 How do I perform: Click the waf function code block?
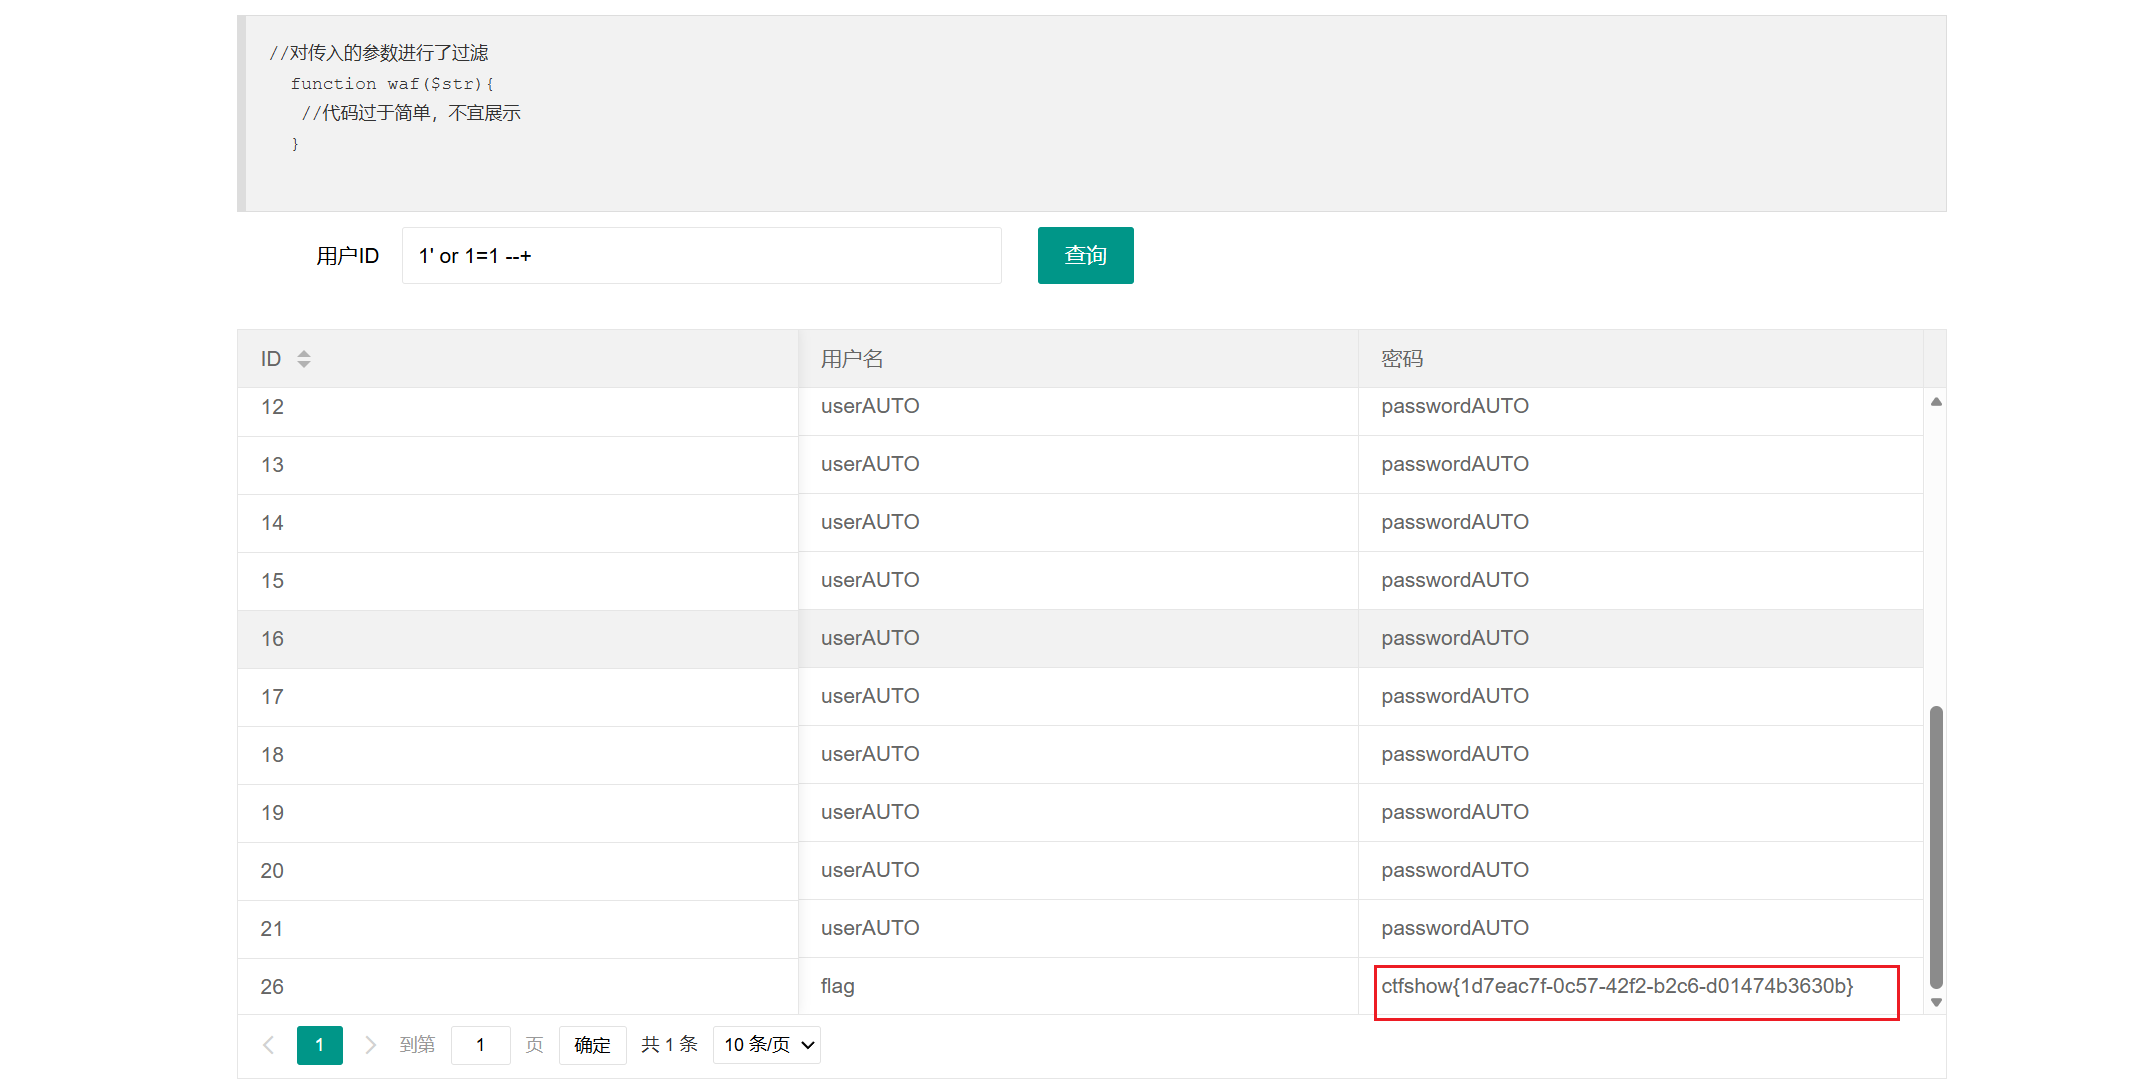click(1090, 113)
